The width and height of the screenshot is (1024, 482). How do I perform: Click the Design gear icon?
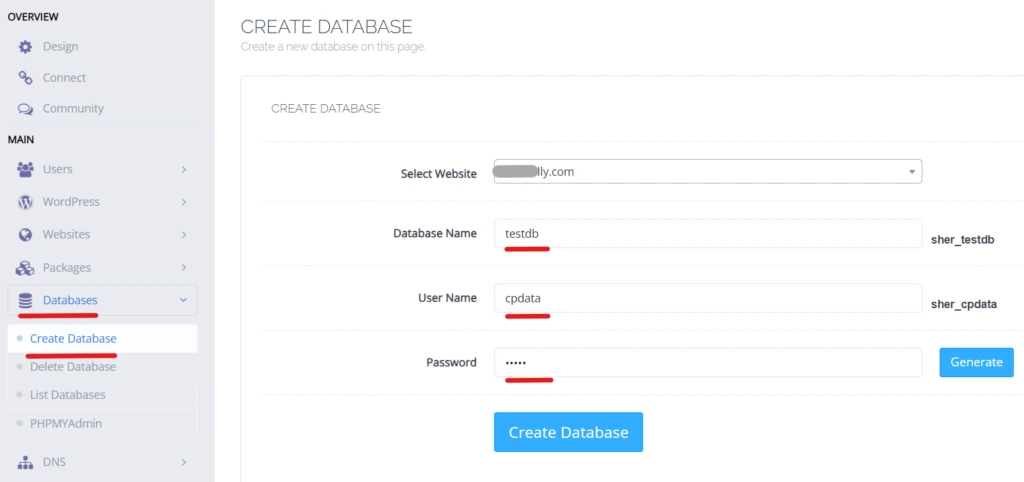click(x=25, y=47)
